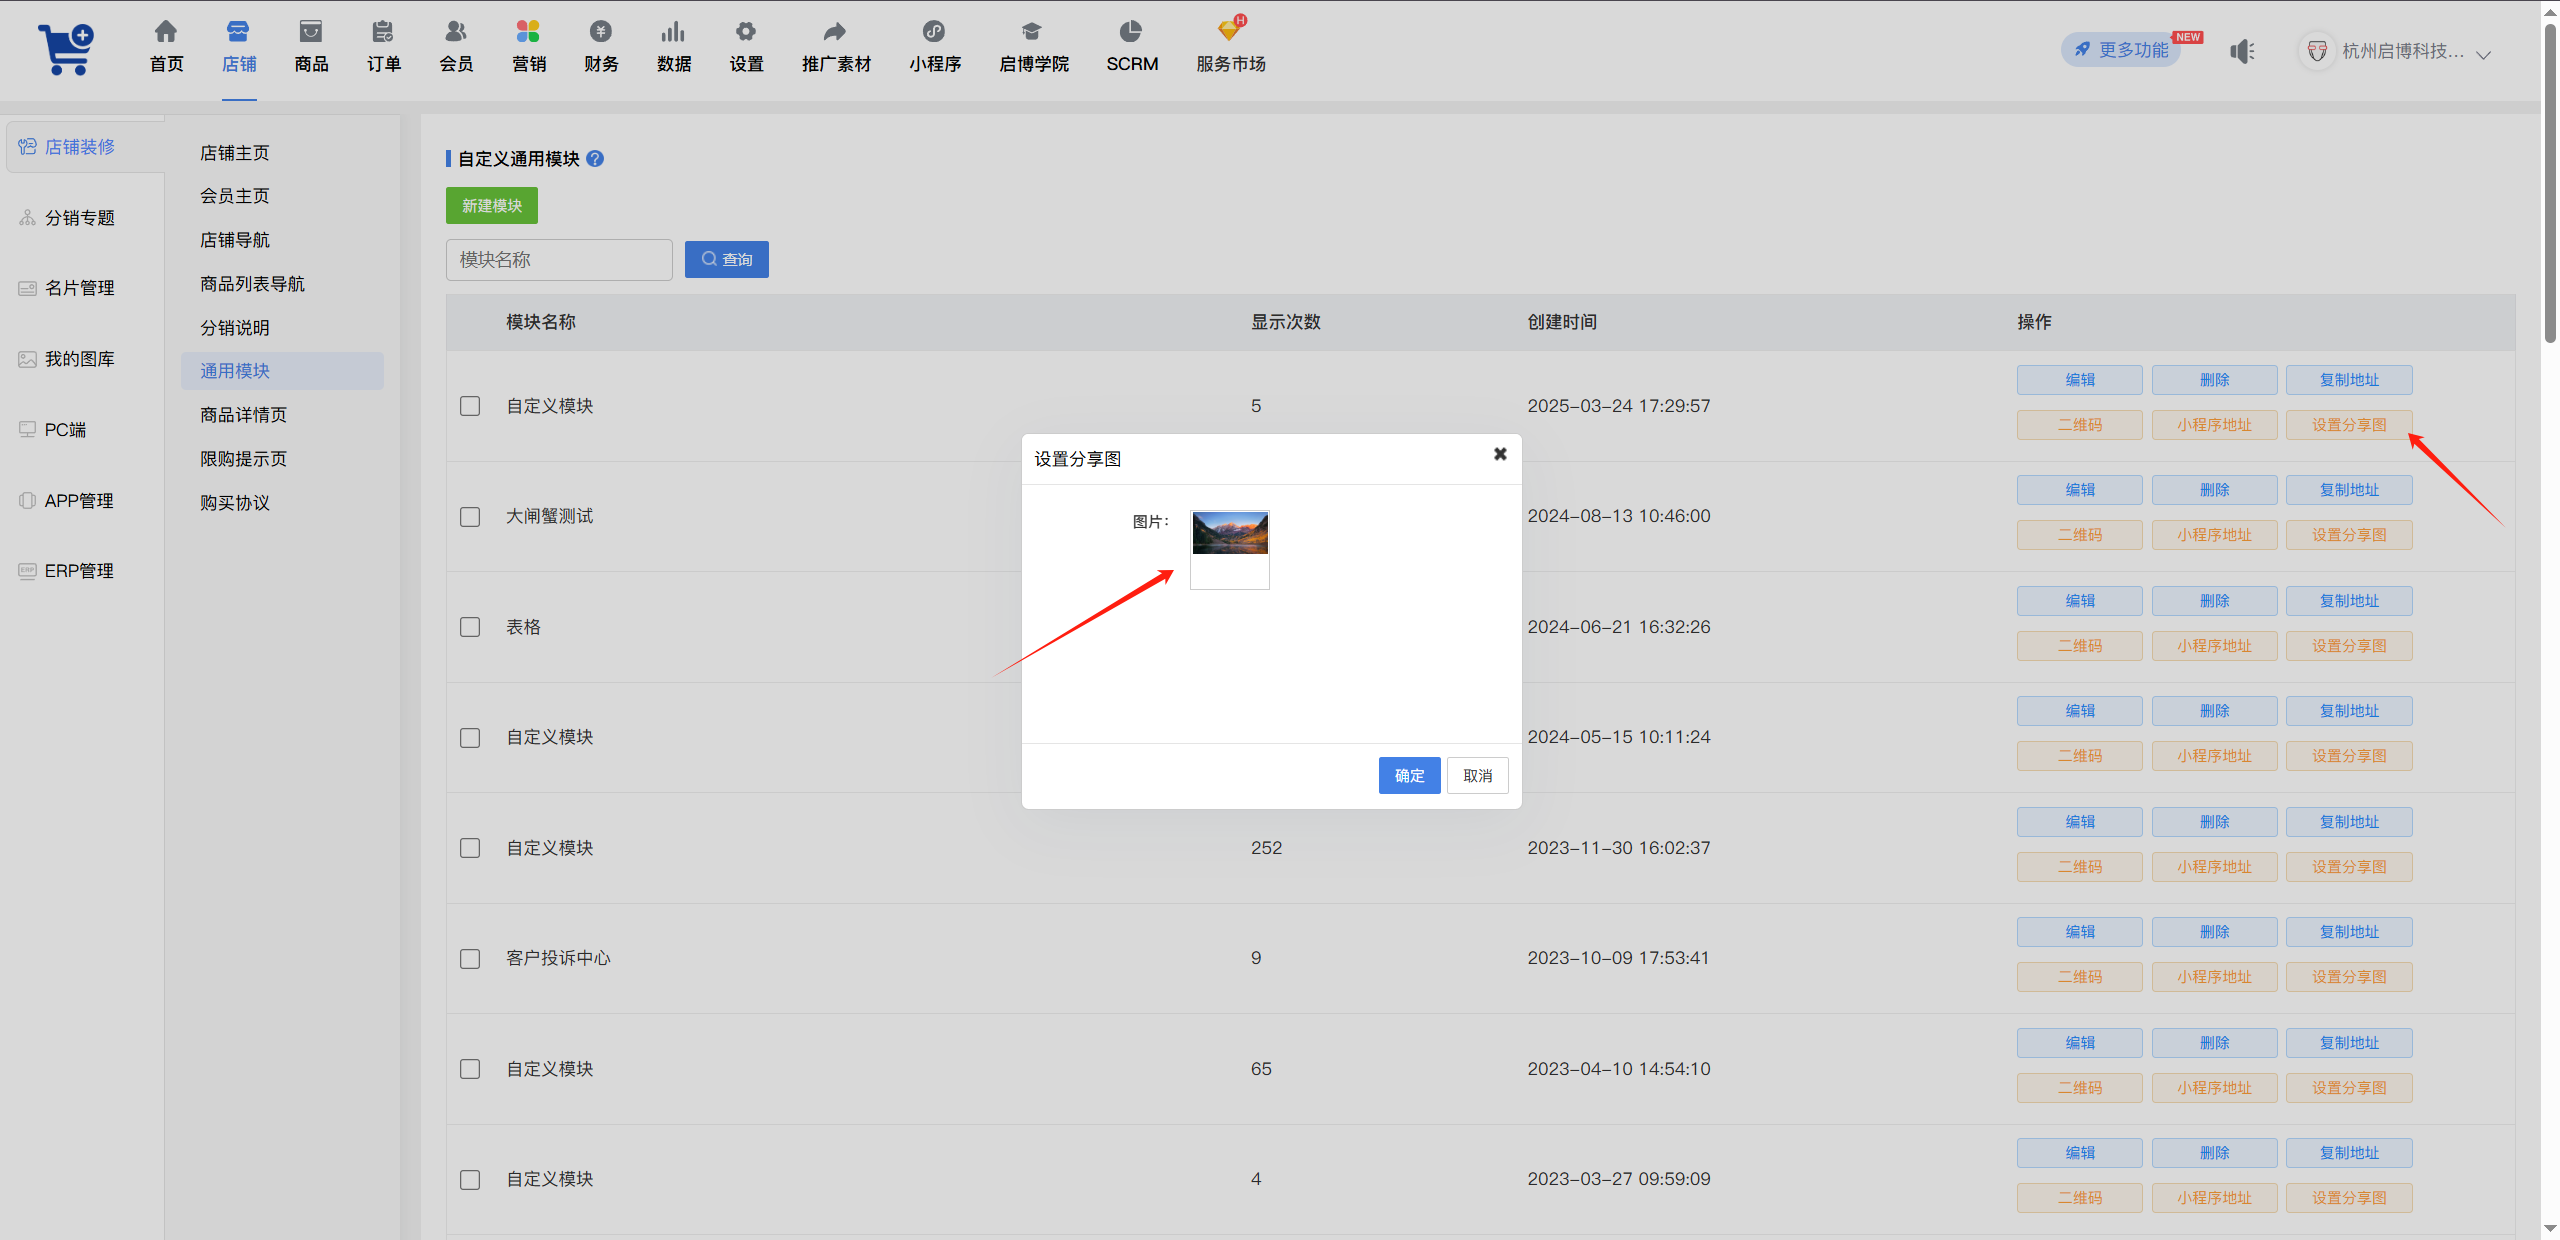Select 商品详情页 submenu item
The height and width of the screenshot is (1240, 2560).
(243, 415)
